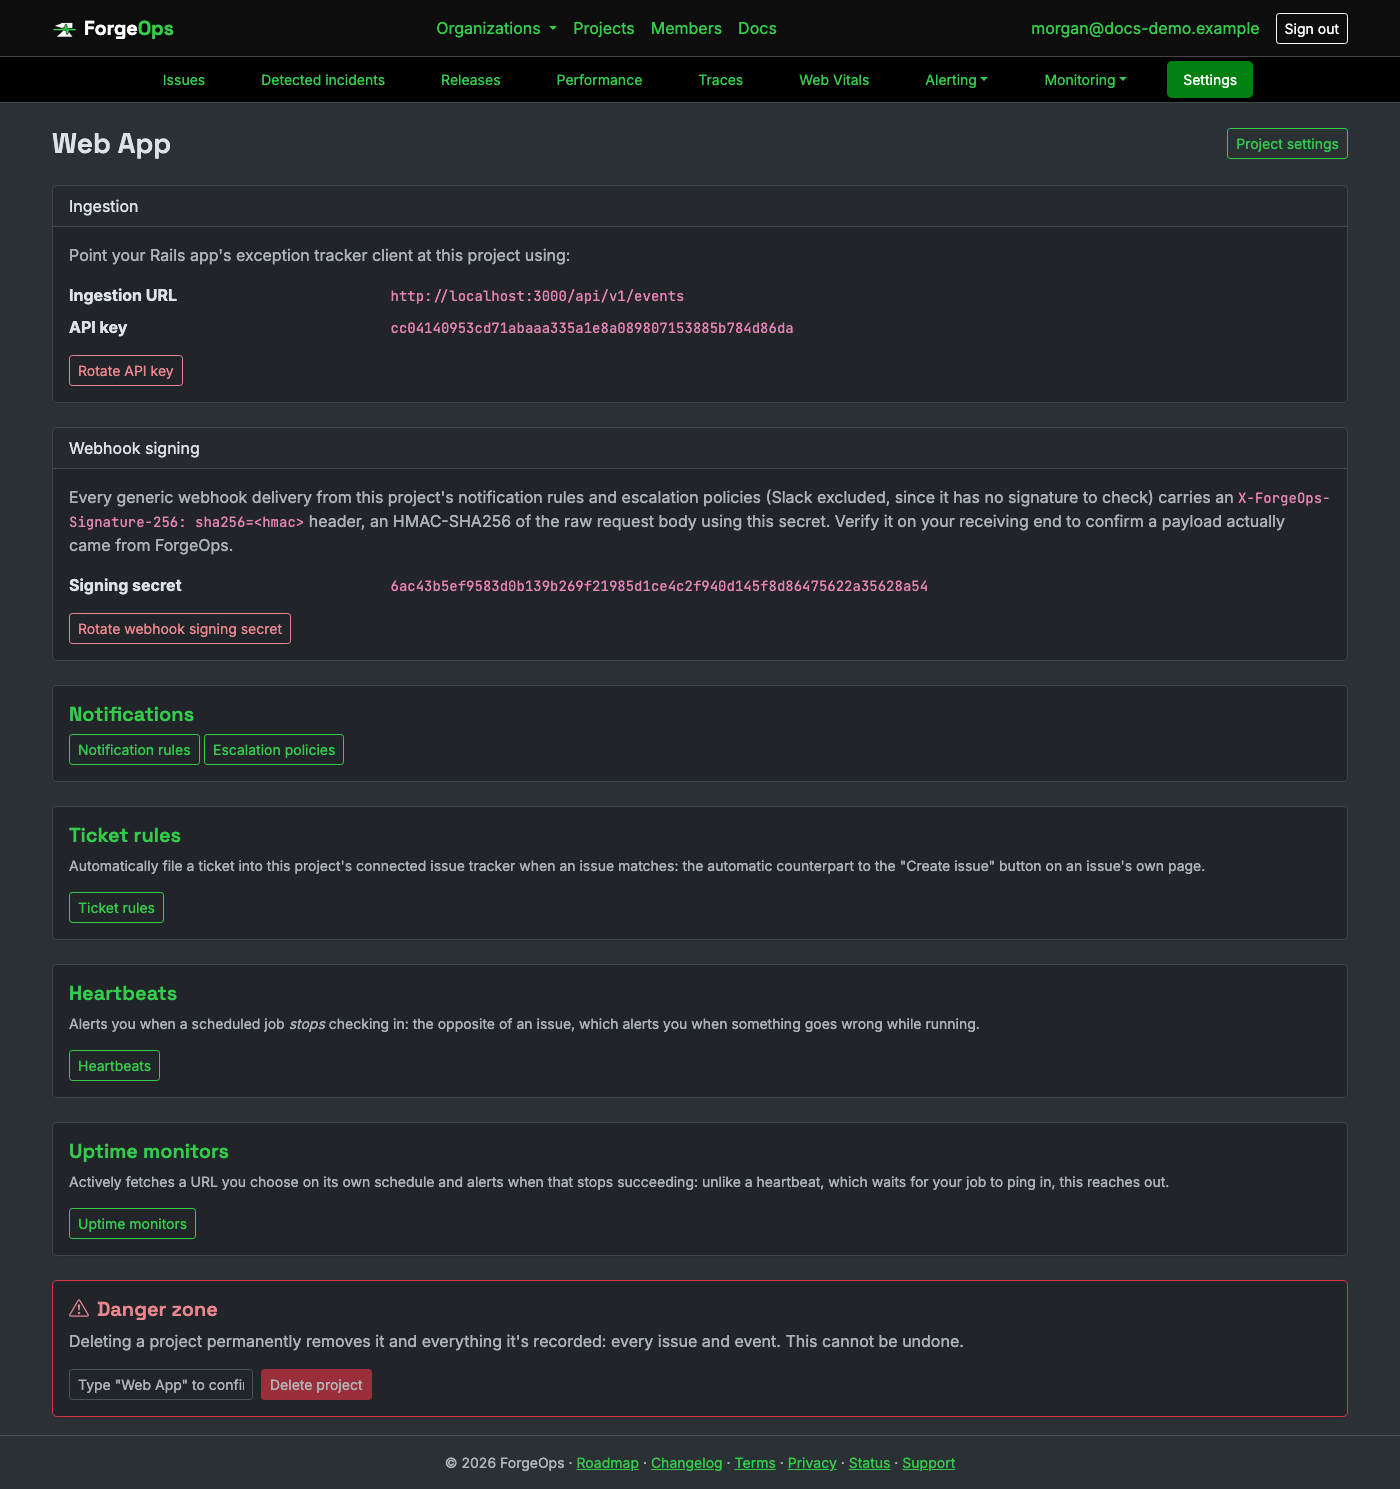
Task: Open the Terms footer link
Action: pos(755,1463)
